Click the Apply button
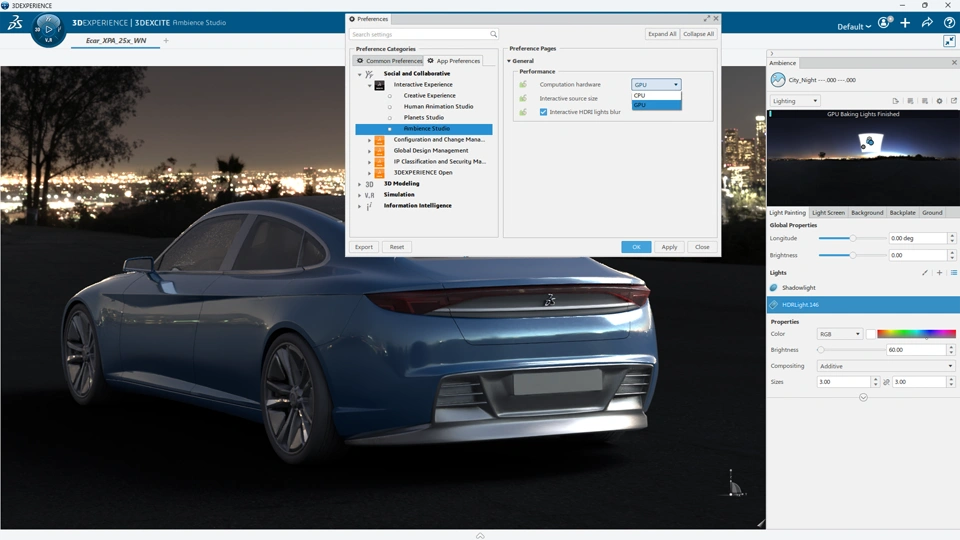The image size is (960, 540). click(669, 247)
